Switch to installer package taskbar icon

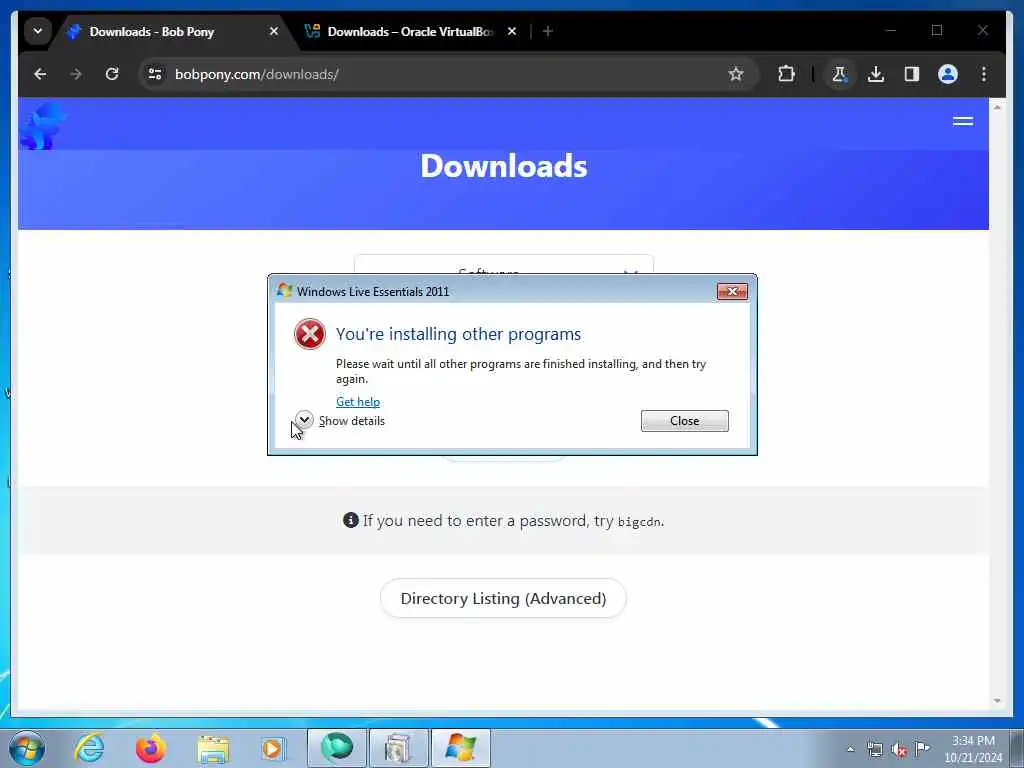point(398,748)
